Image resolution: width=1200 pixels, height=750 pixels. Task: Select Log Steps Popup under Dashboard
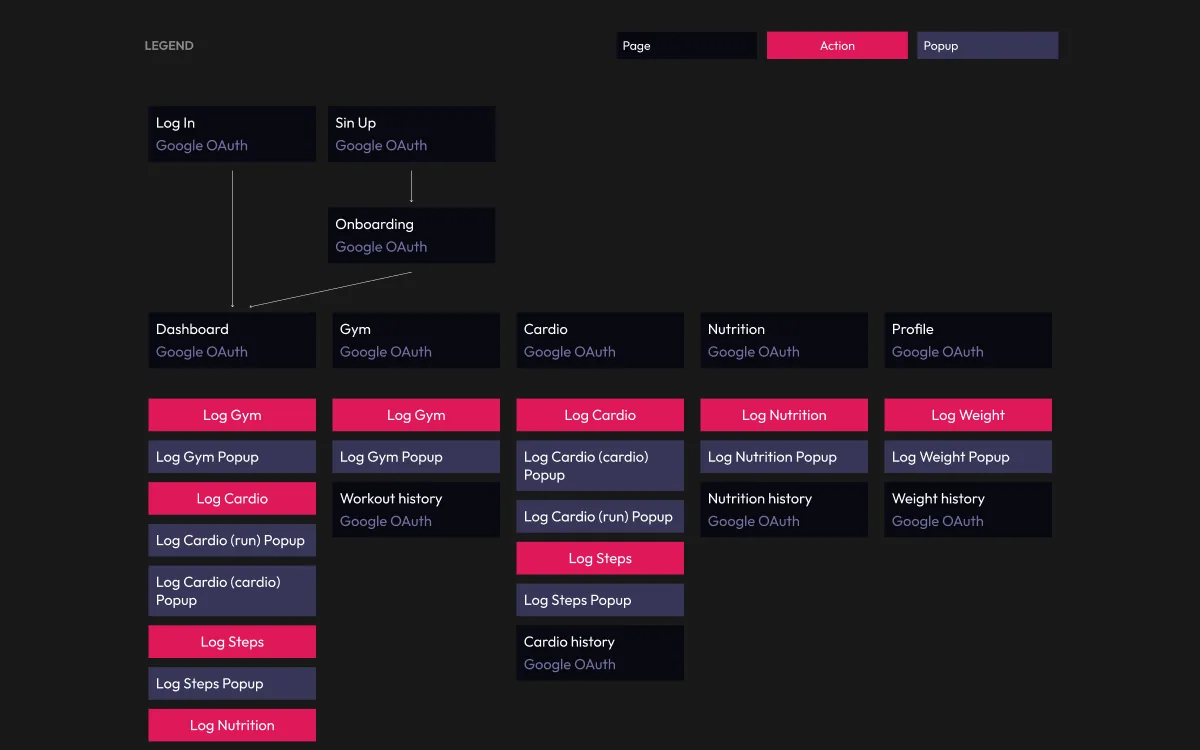pyautogui.click(x=232, y=684)
